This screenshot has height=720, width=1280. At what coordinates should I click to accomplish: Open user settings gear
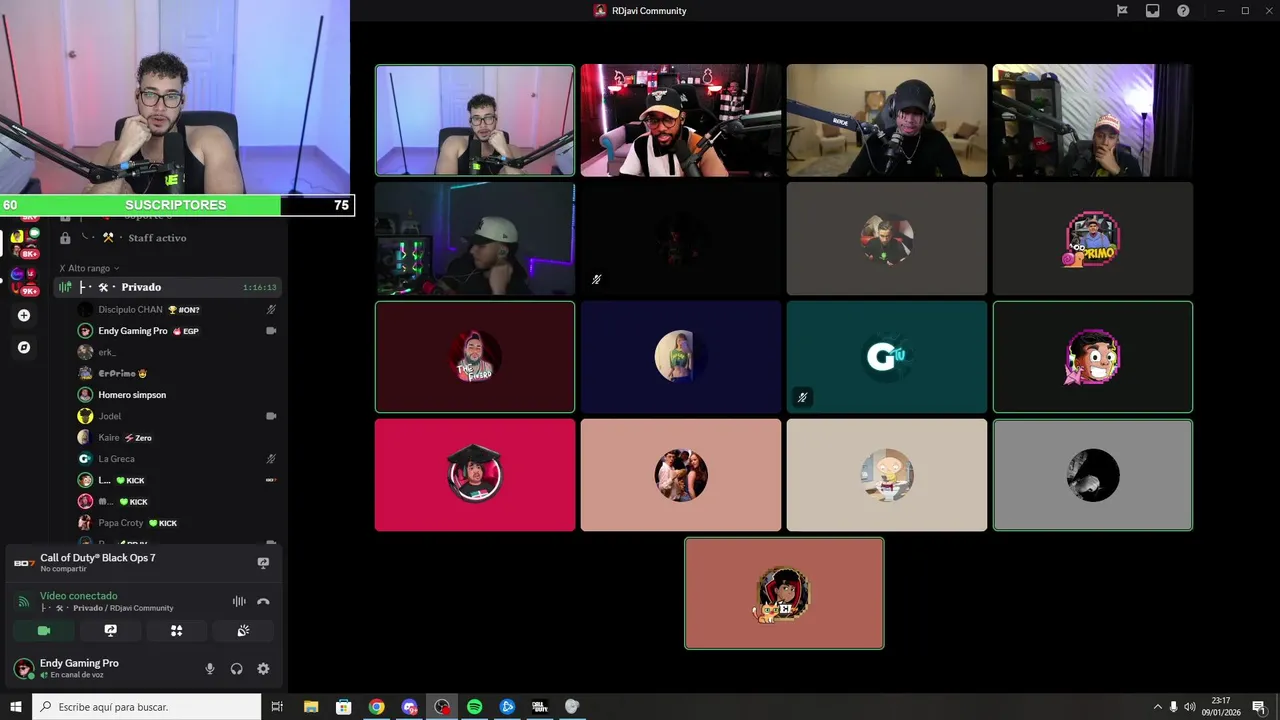pyautogui.click(x=263, y=669)
